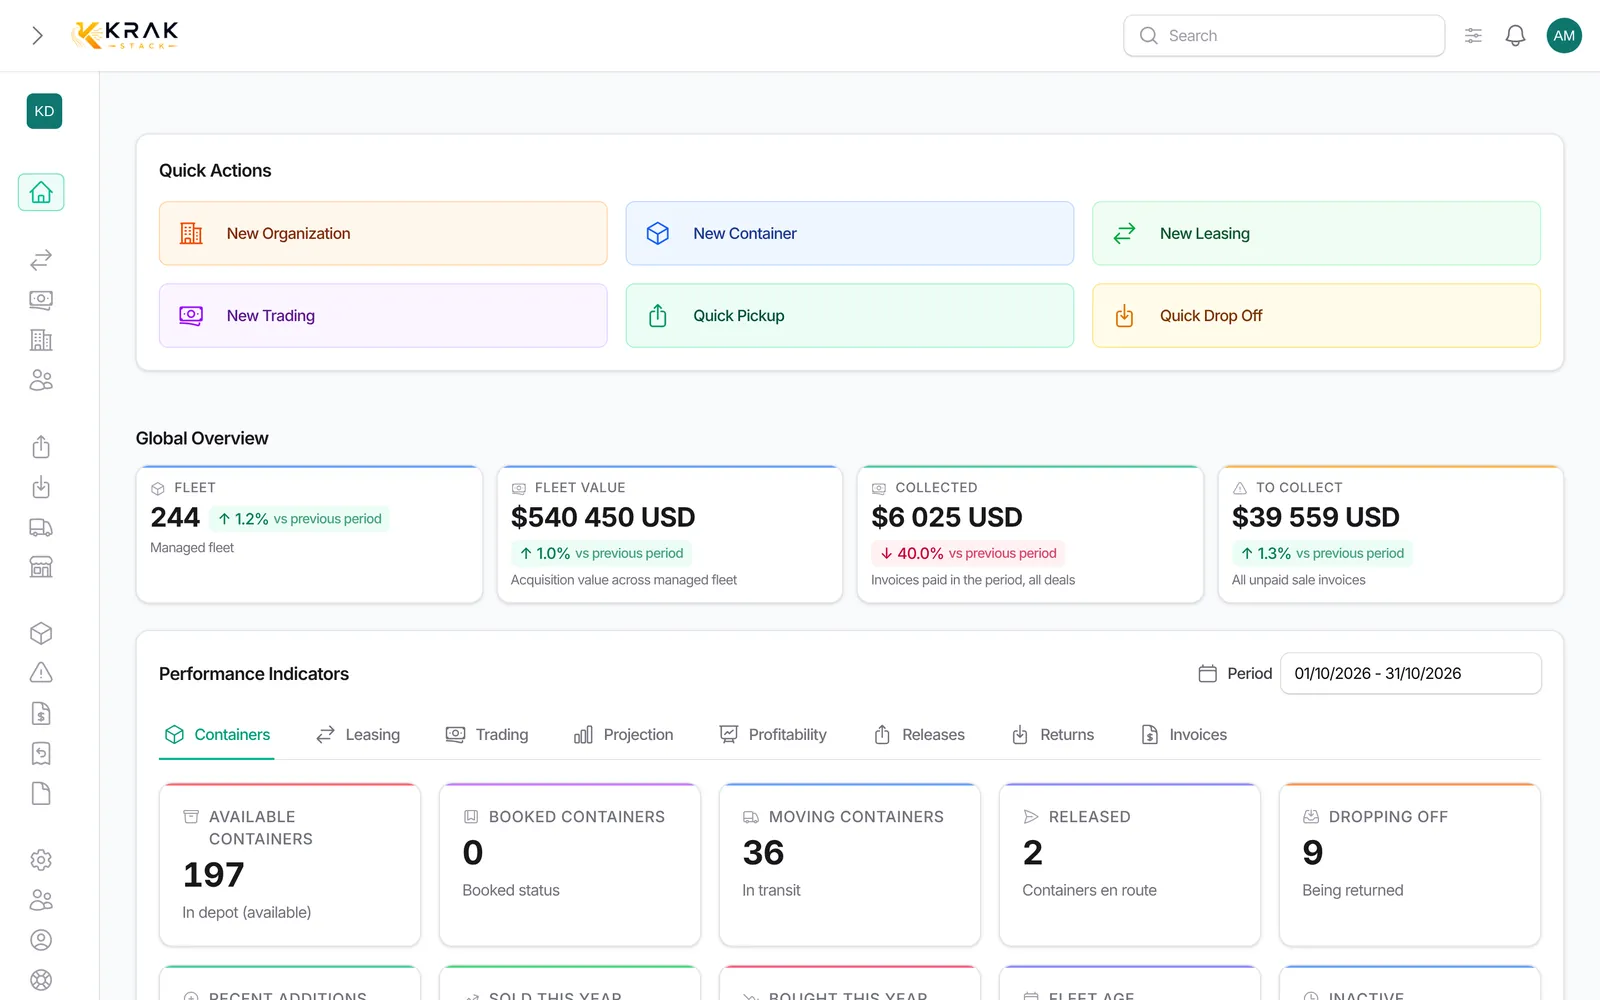Image resolution: width=1600 pixels, height=1000 pixels.
Task: Open the trading money sidebar icon
Action: click(x=41, y=300)
